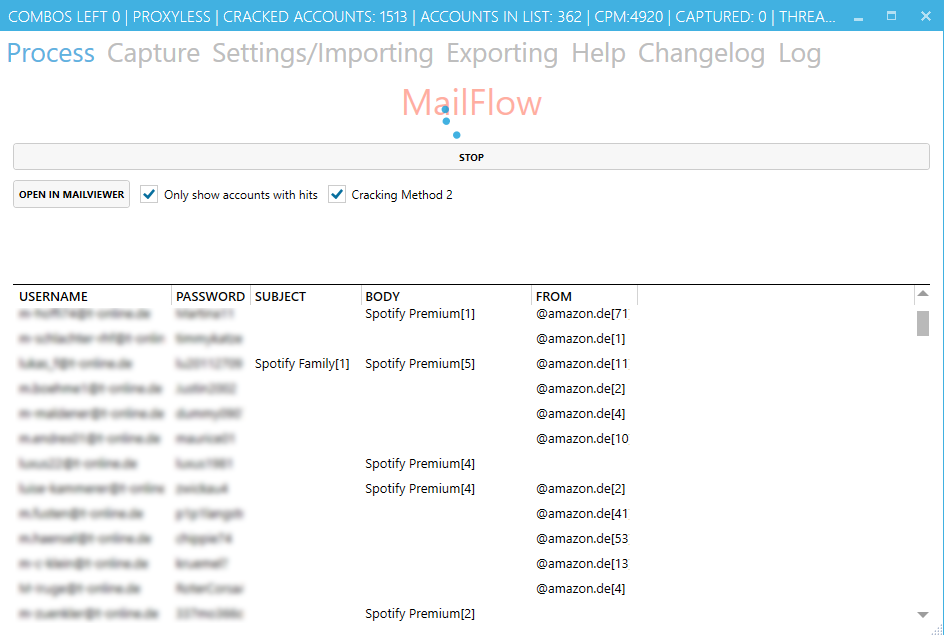The image size is (944, 635).
Task: Select Spotify Premium[4] beside @amazon.de[2]
Action: 420,489
